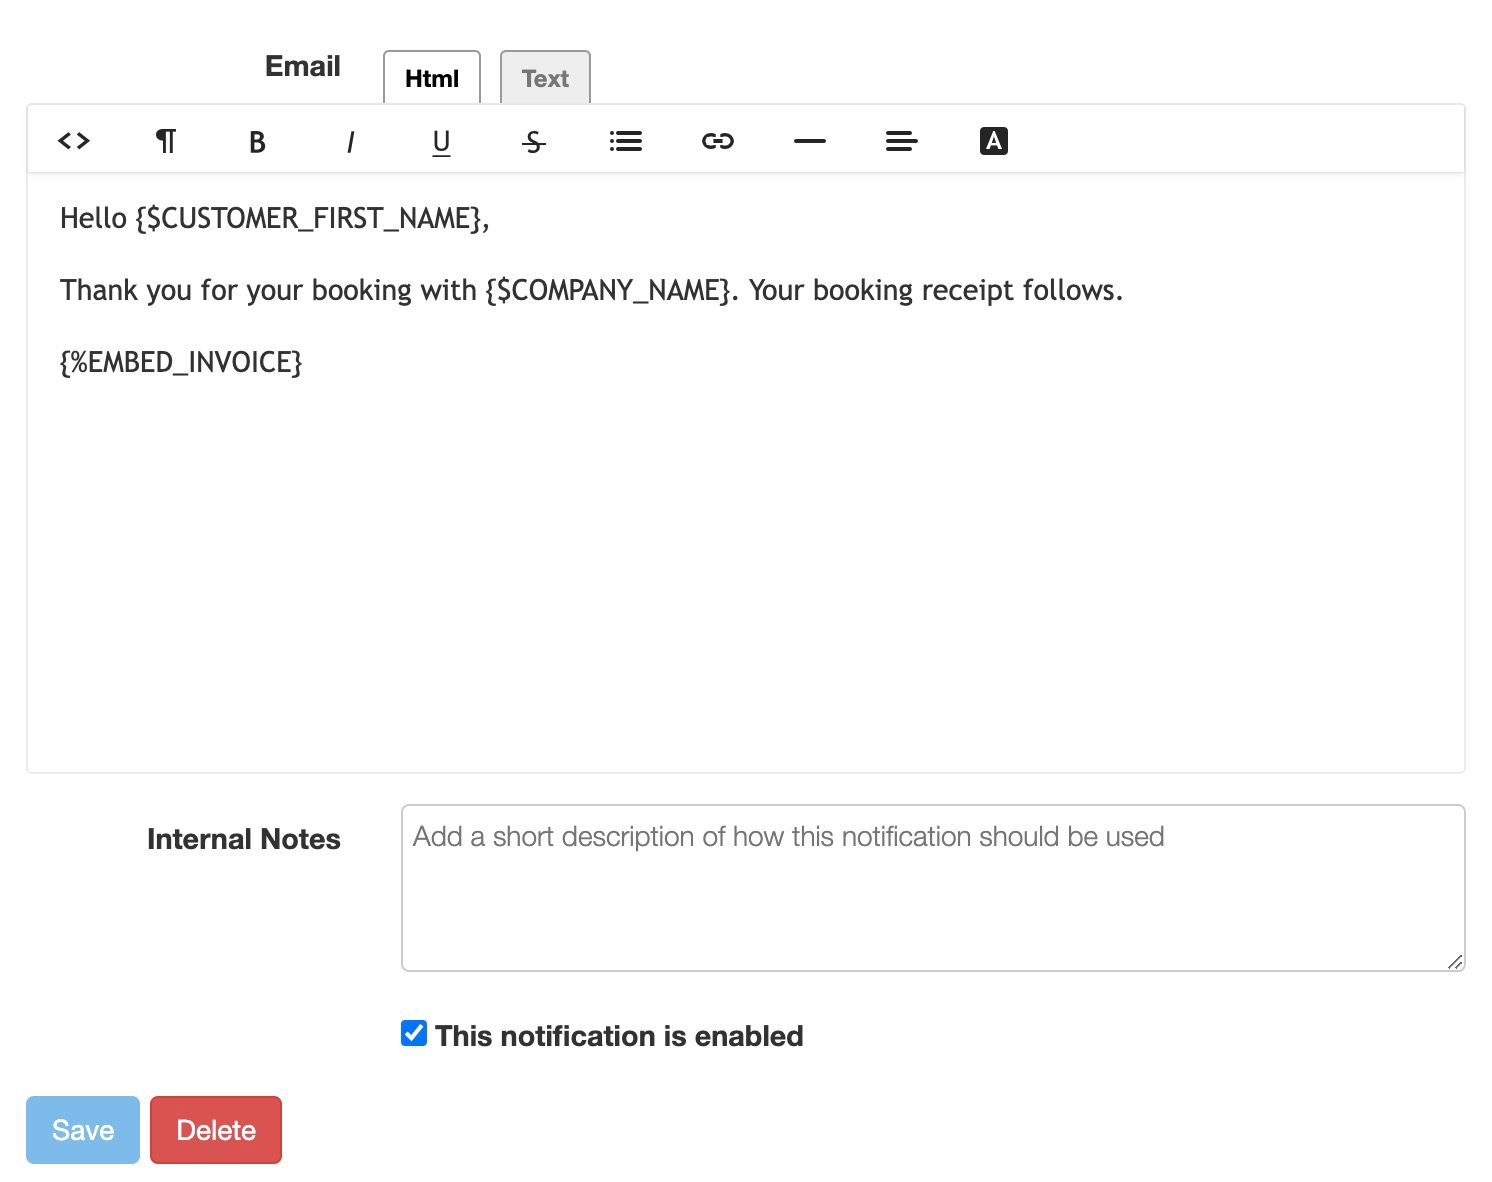Click the Save button
The height and width of the screenshot is (1182, 1492).
(83, 1130)
